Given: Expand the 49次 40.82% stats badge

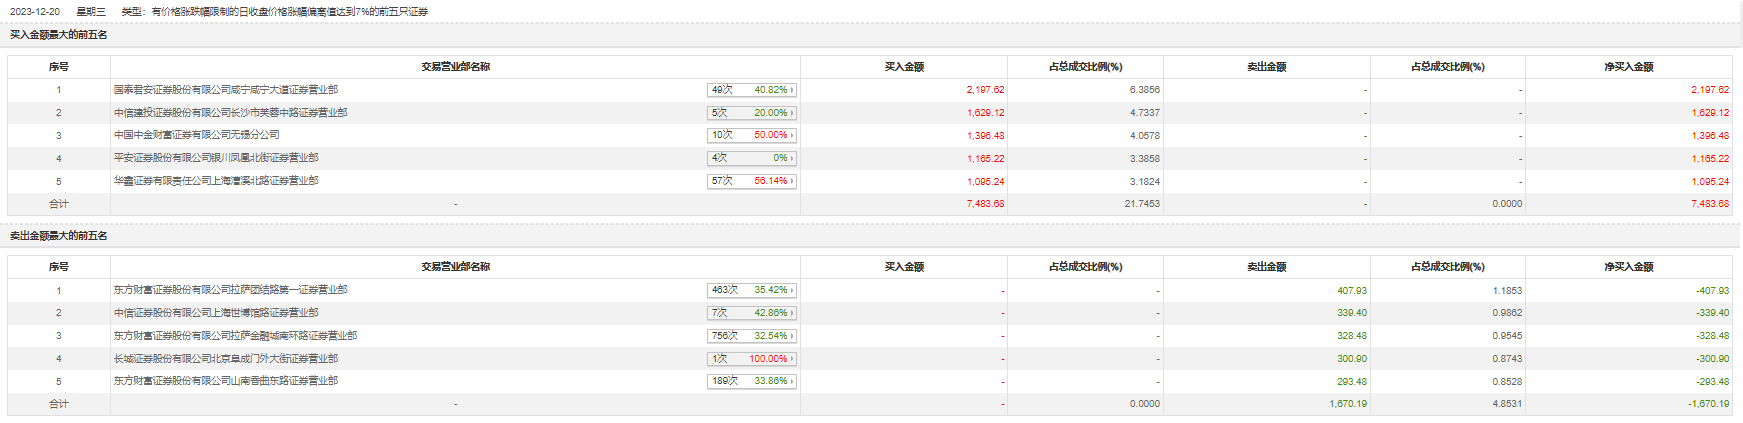Looking at the screenshot, I should (x=752, y=90).
